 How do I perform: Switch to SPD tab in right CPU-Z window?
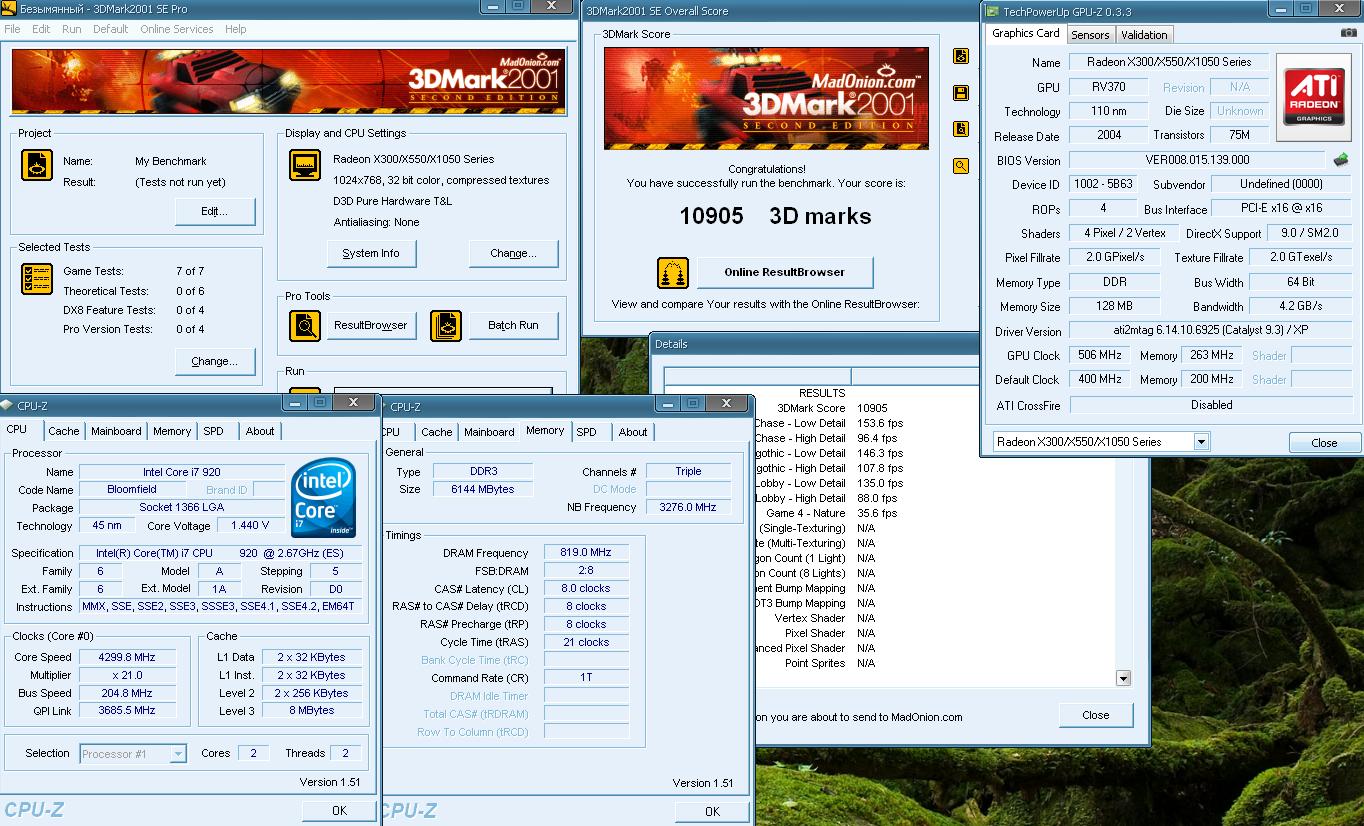tap(587, 432)
